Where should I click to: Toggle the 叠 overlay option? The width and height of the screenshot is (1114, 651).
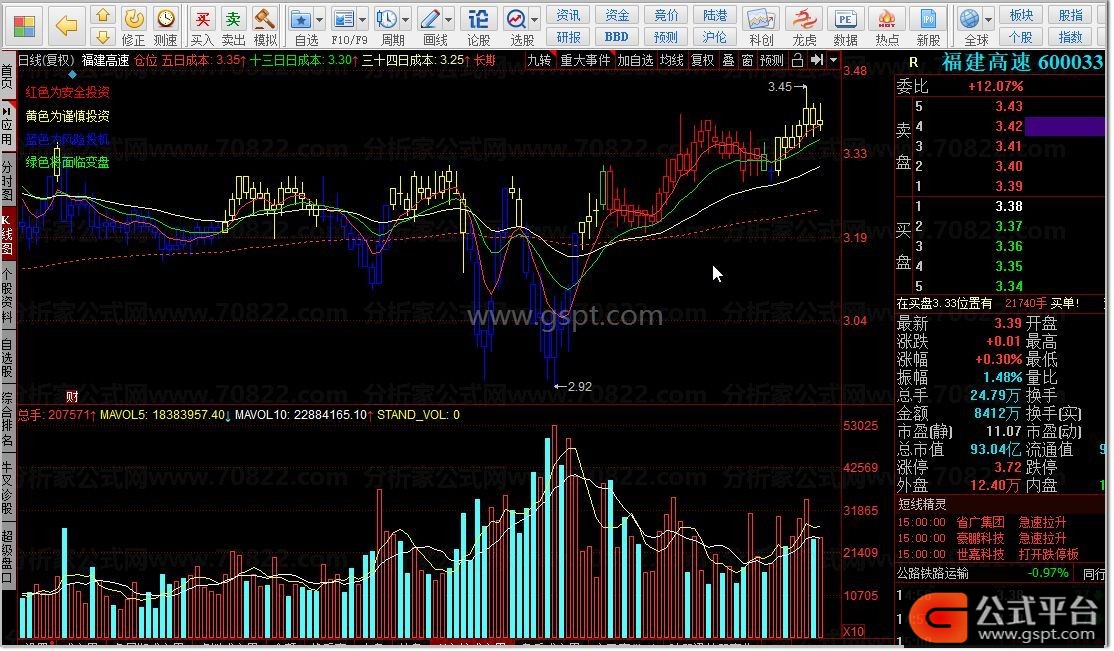(x=729, y=60)
